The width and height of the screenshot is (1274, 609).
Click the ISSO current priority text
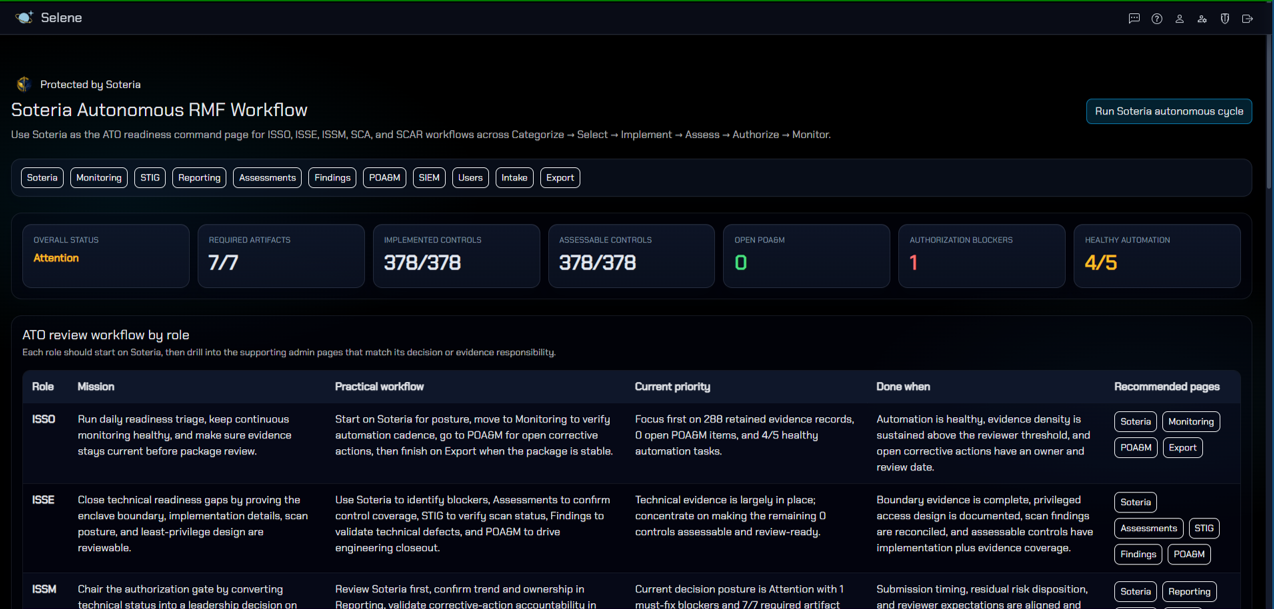744,435
